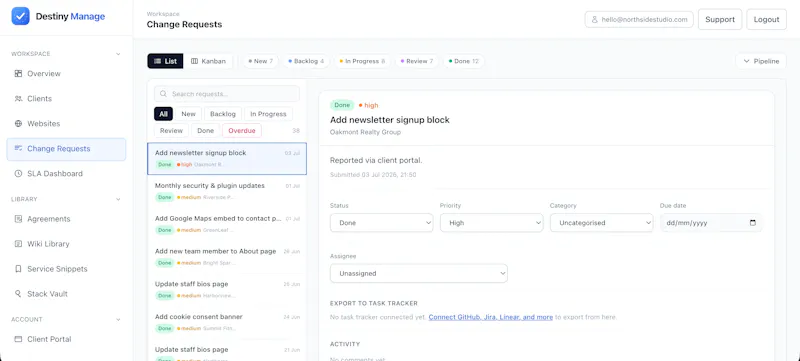Open Overview via its grid icon
The height and width of the screenshot is (361, 800).
(18, 73)
